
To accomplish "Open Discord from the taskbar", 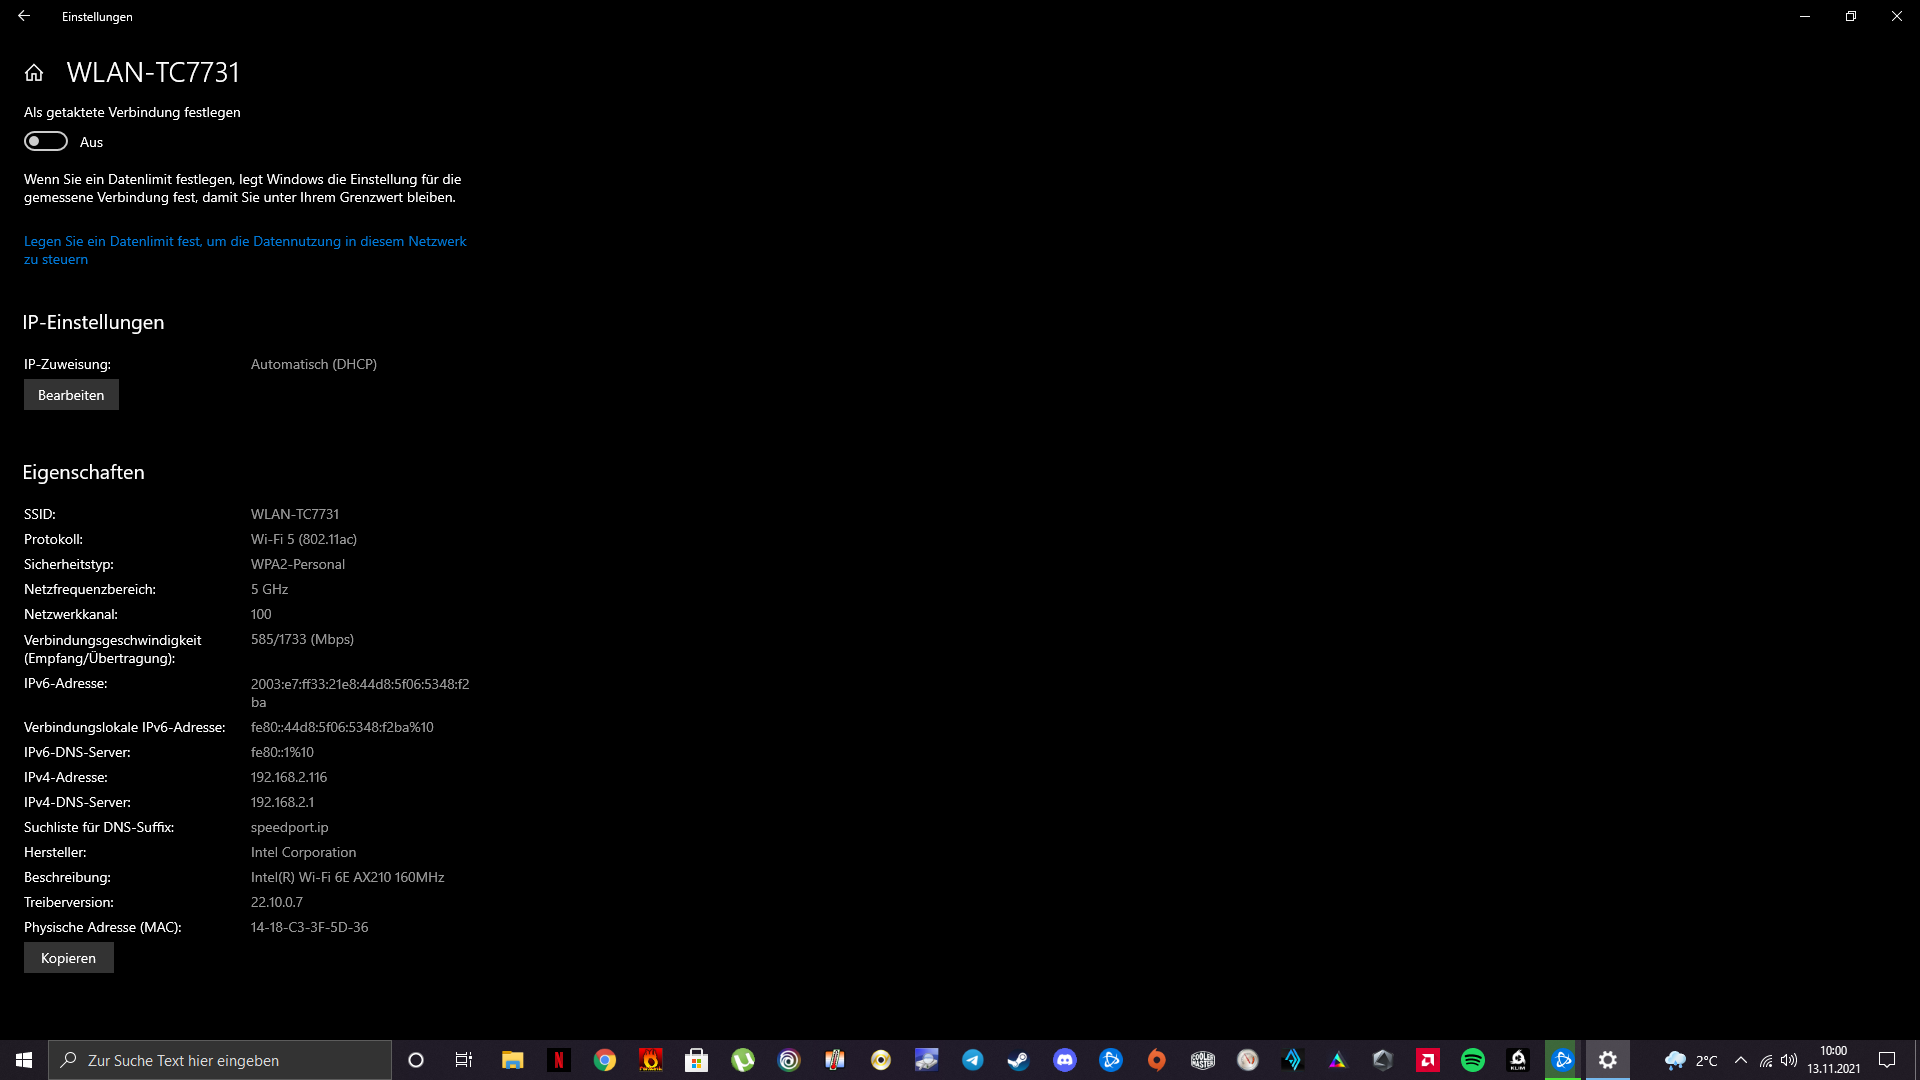I will pos(1064,1060).
